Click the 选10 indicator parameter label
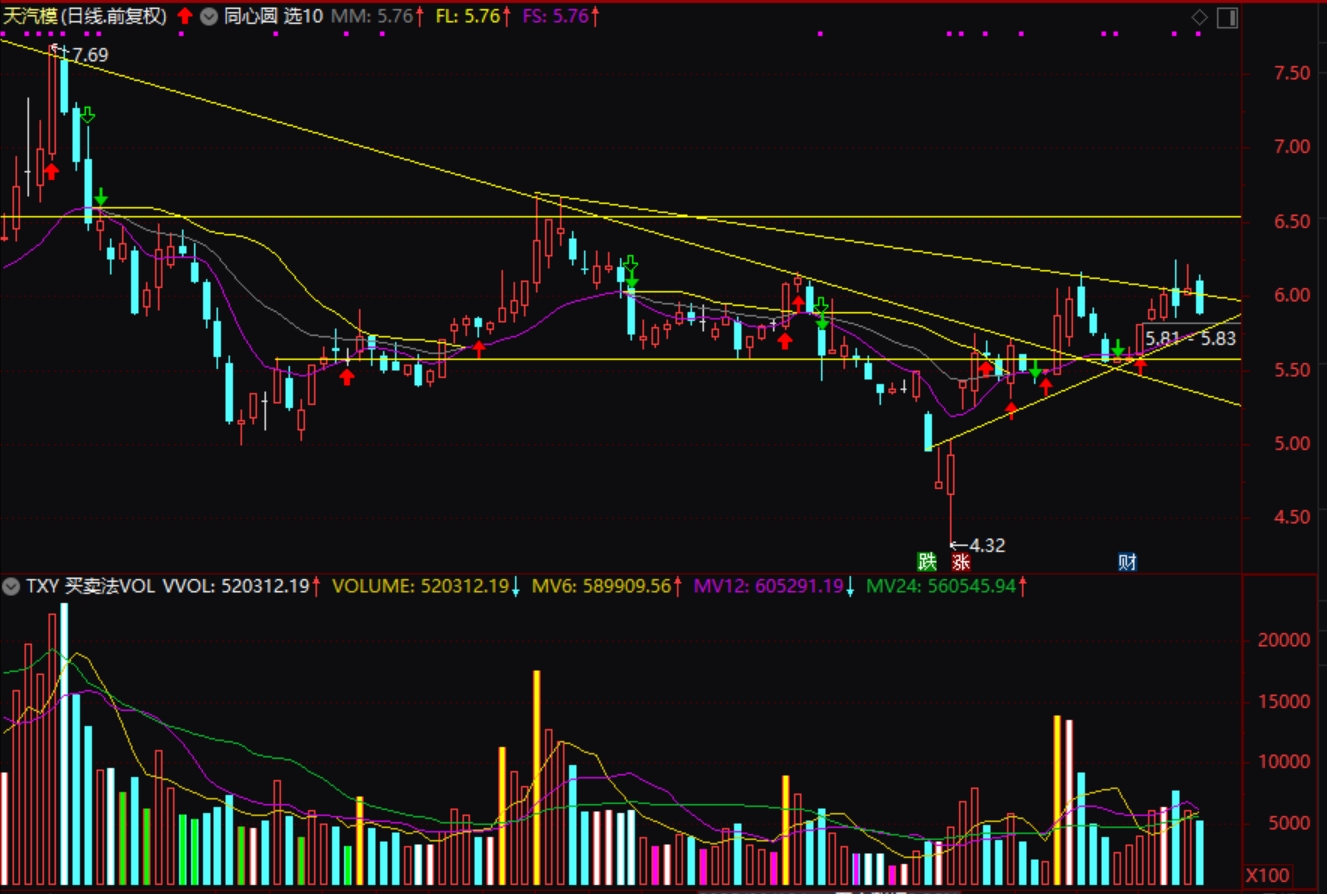Image resolution: width=1327 pixels, height=894 pixels. [304, 16]
